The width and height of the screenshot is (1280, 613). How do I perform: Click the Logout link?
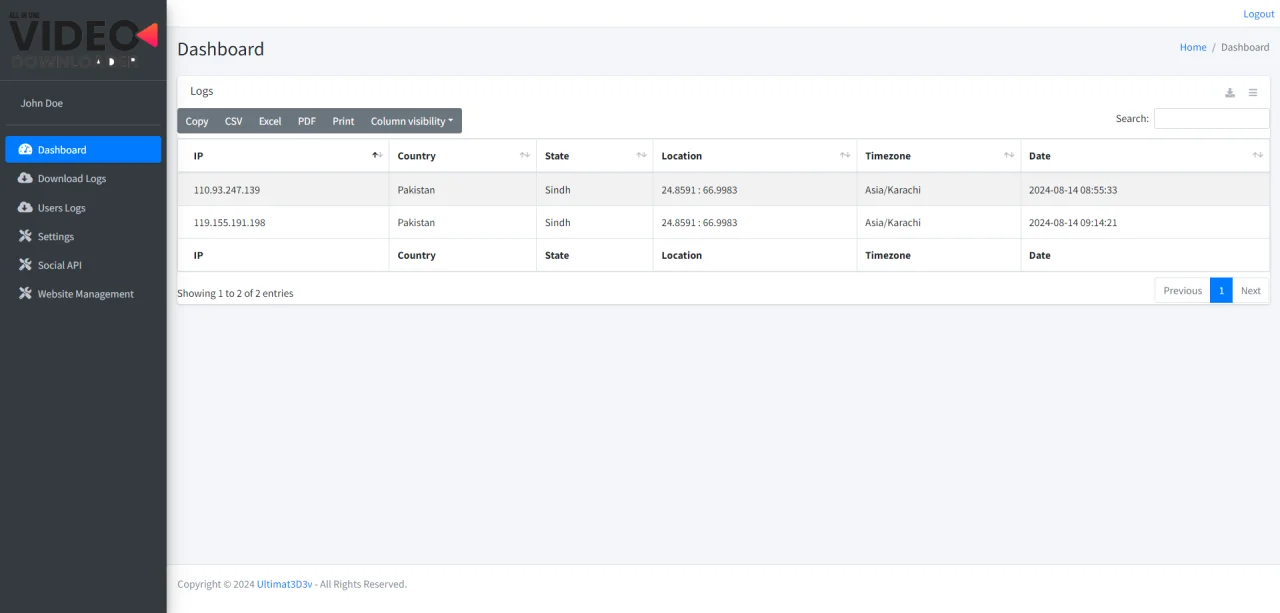(x=1259, y=14)
